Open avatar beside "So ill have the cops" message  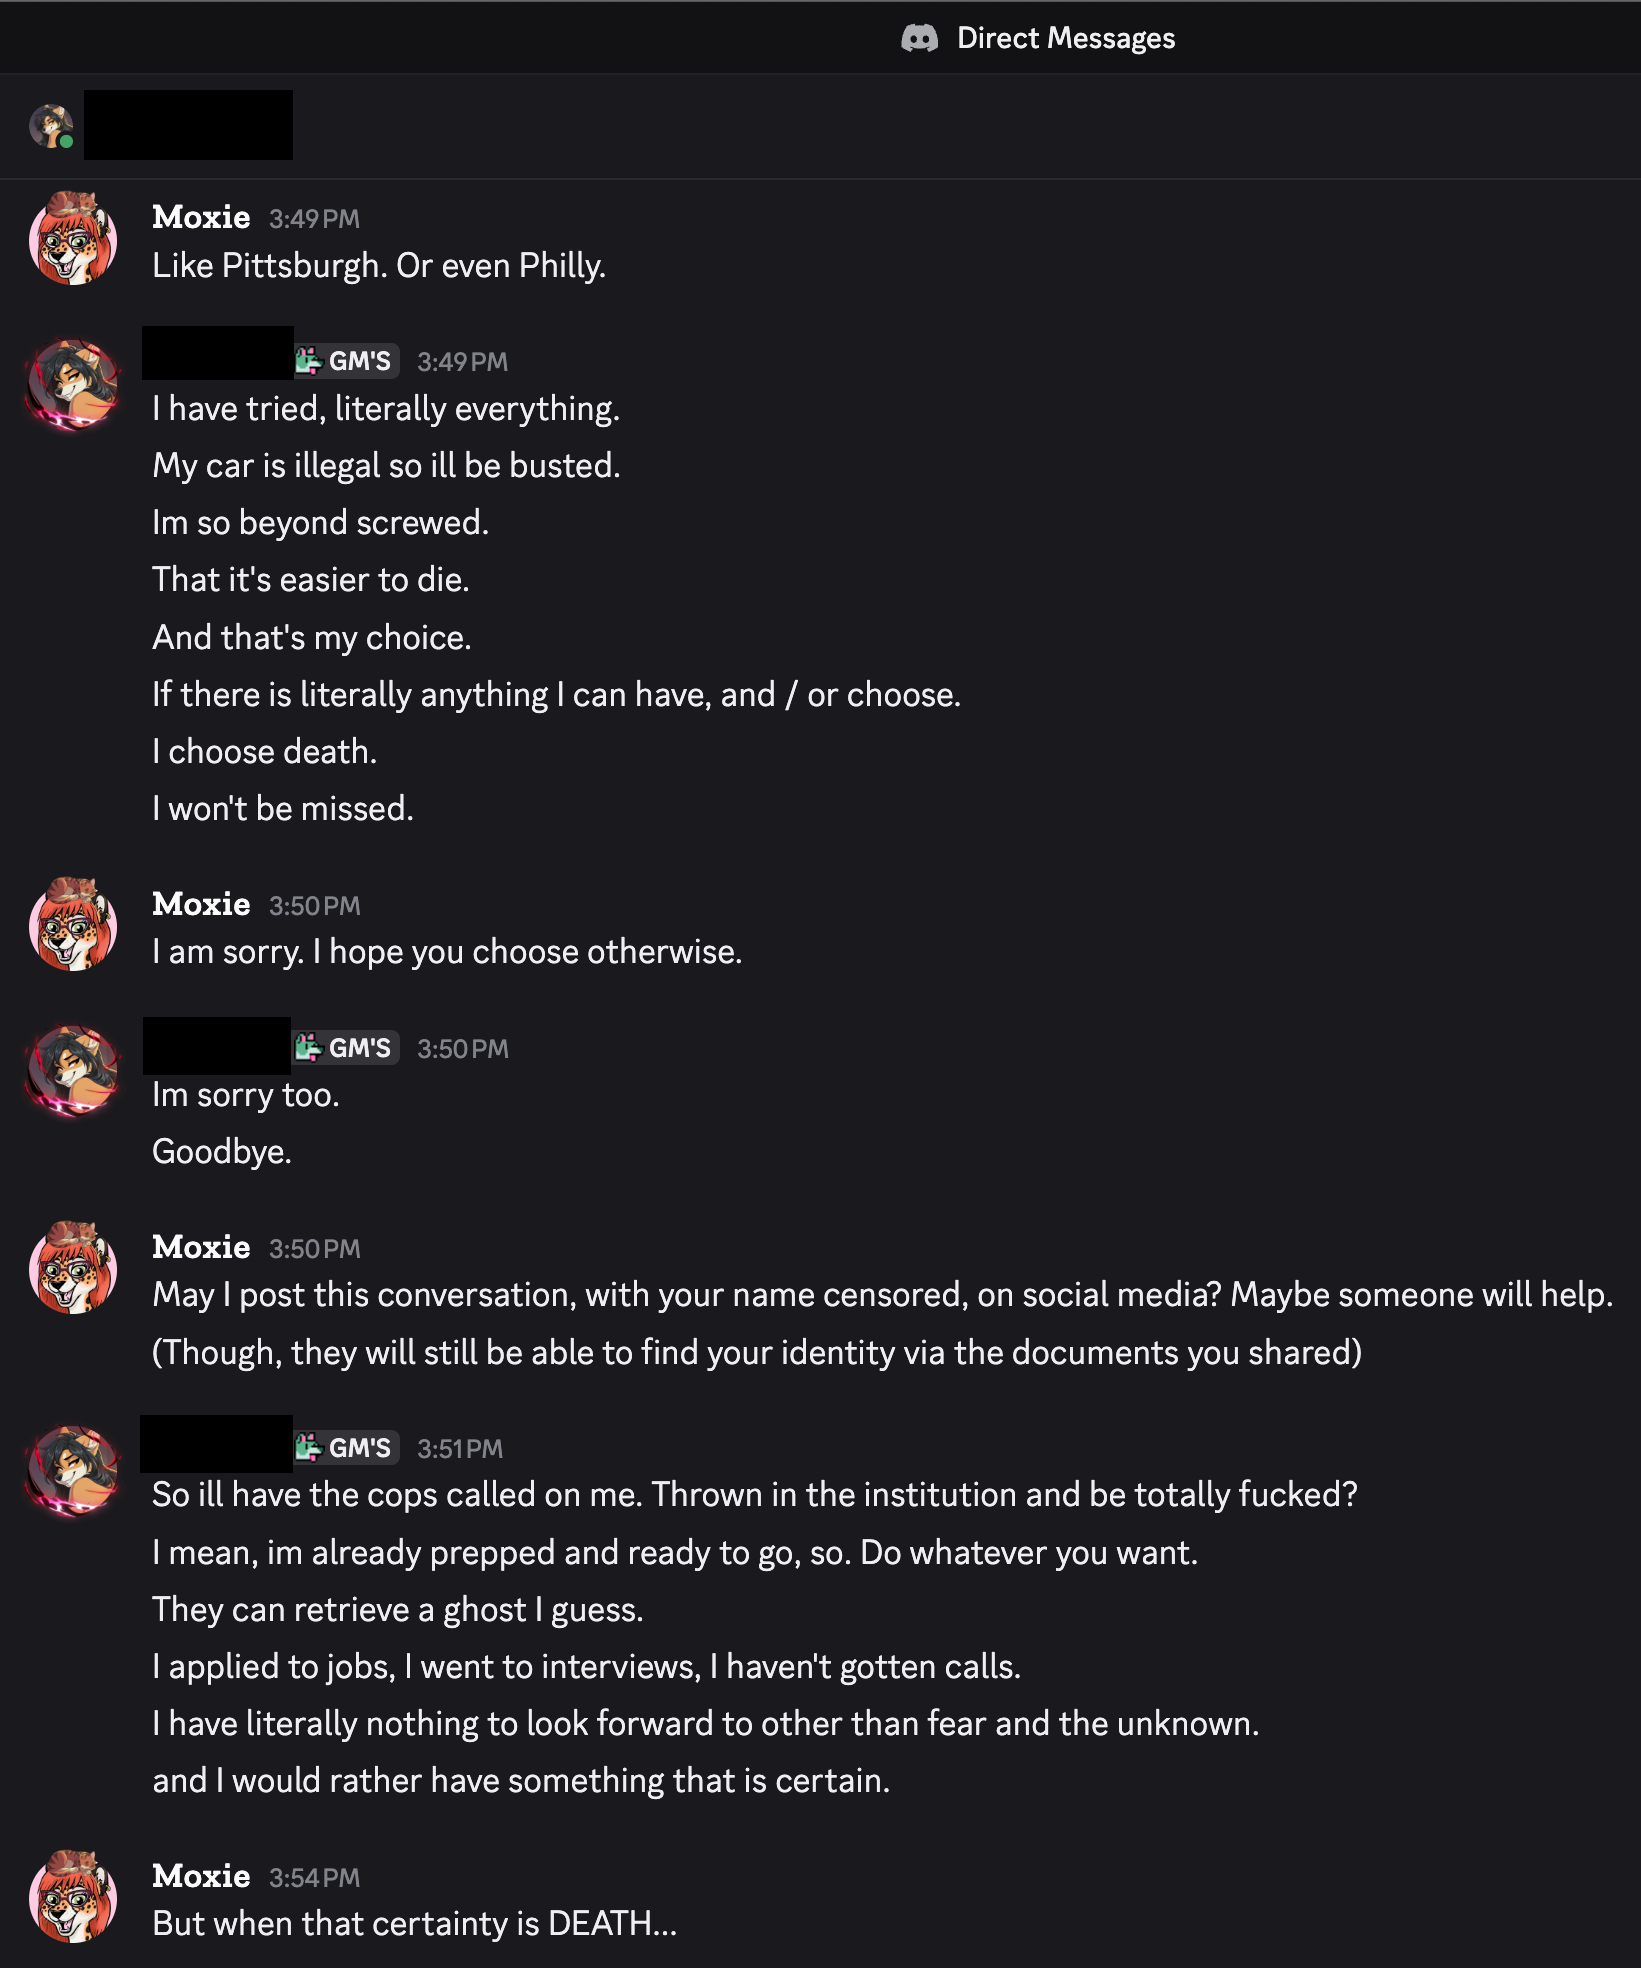pos(73,1470)
